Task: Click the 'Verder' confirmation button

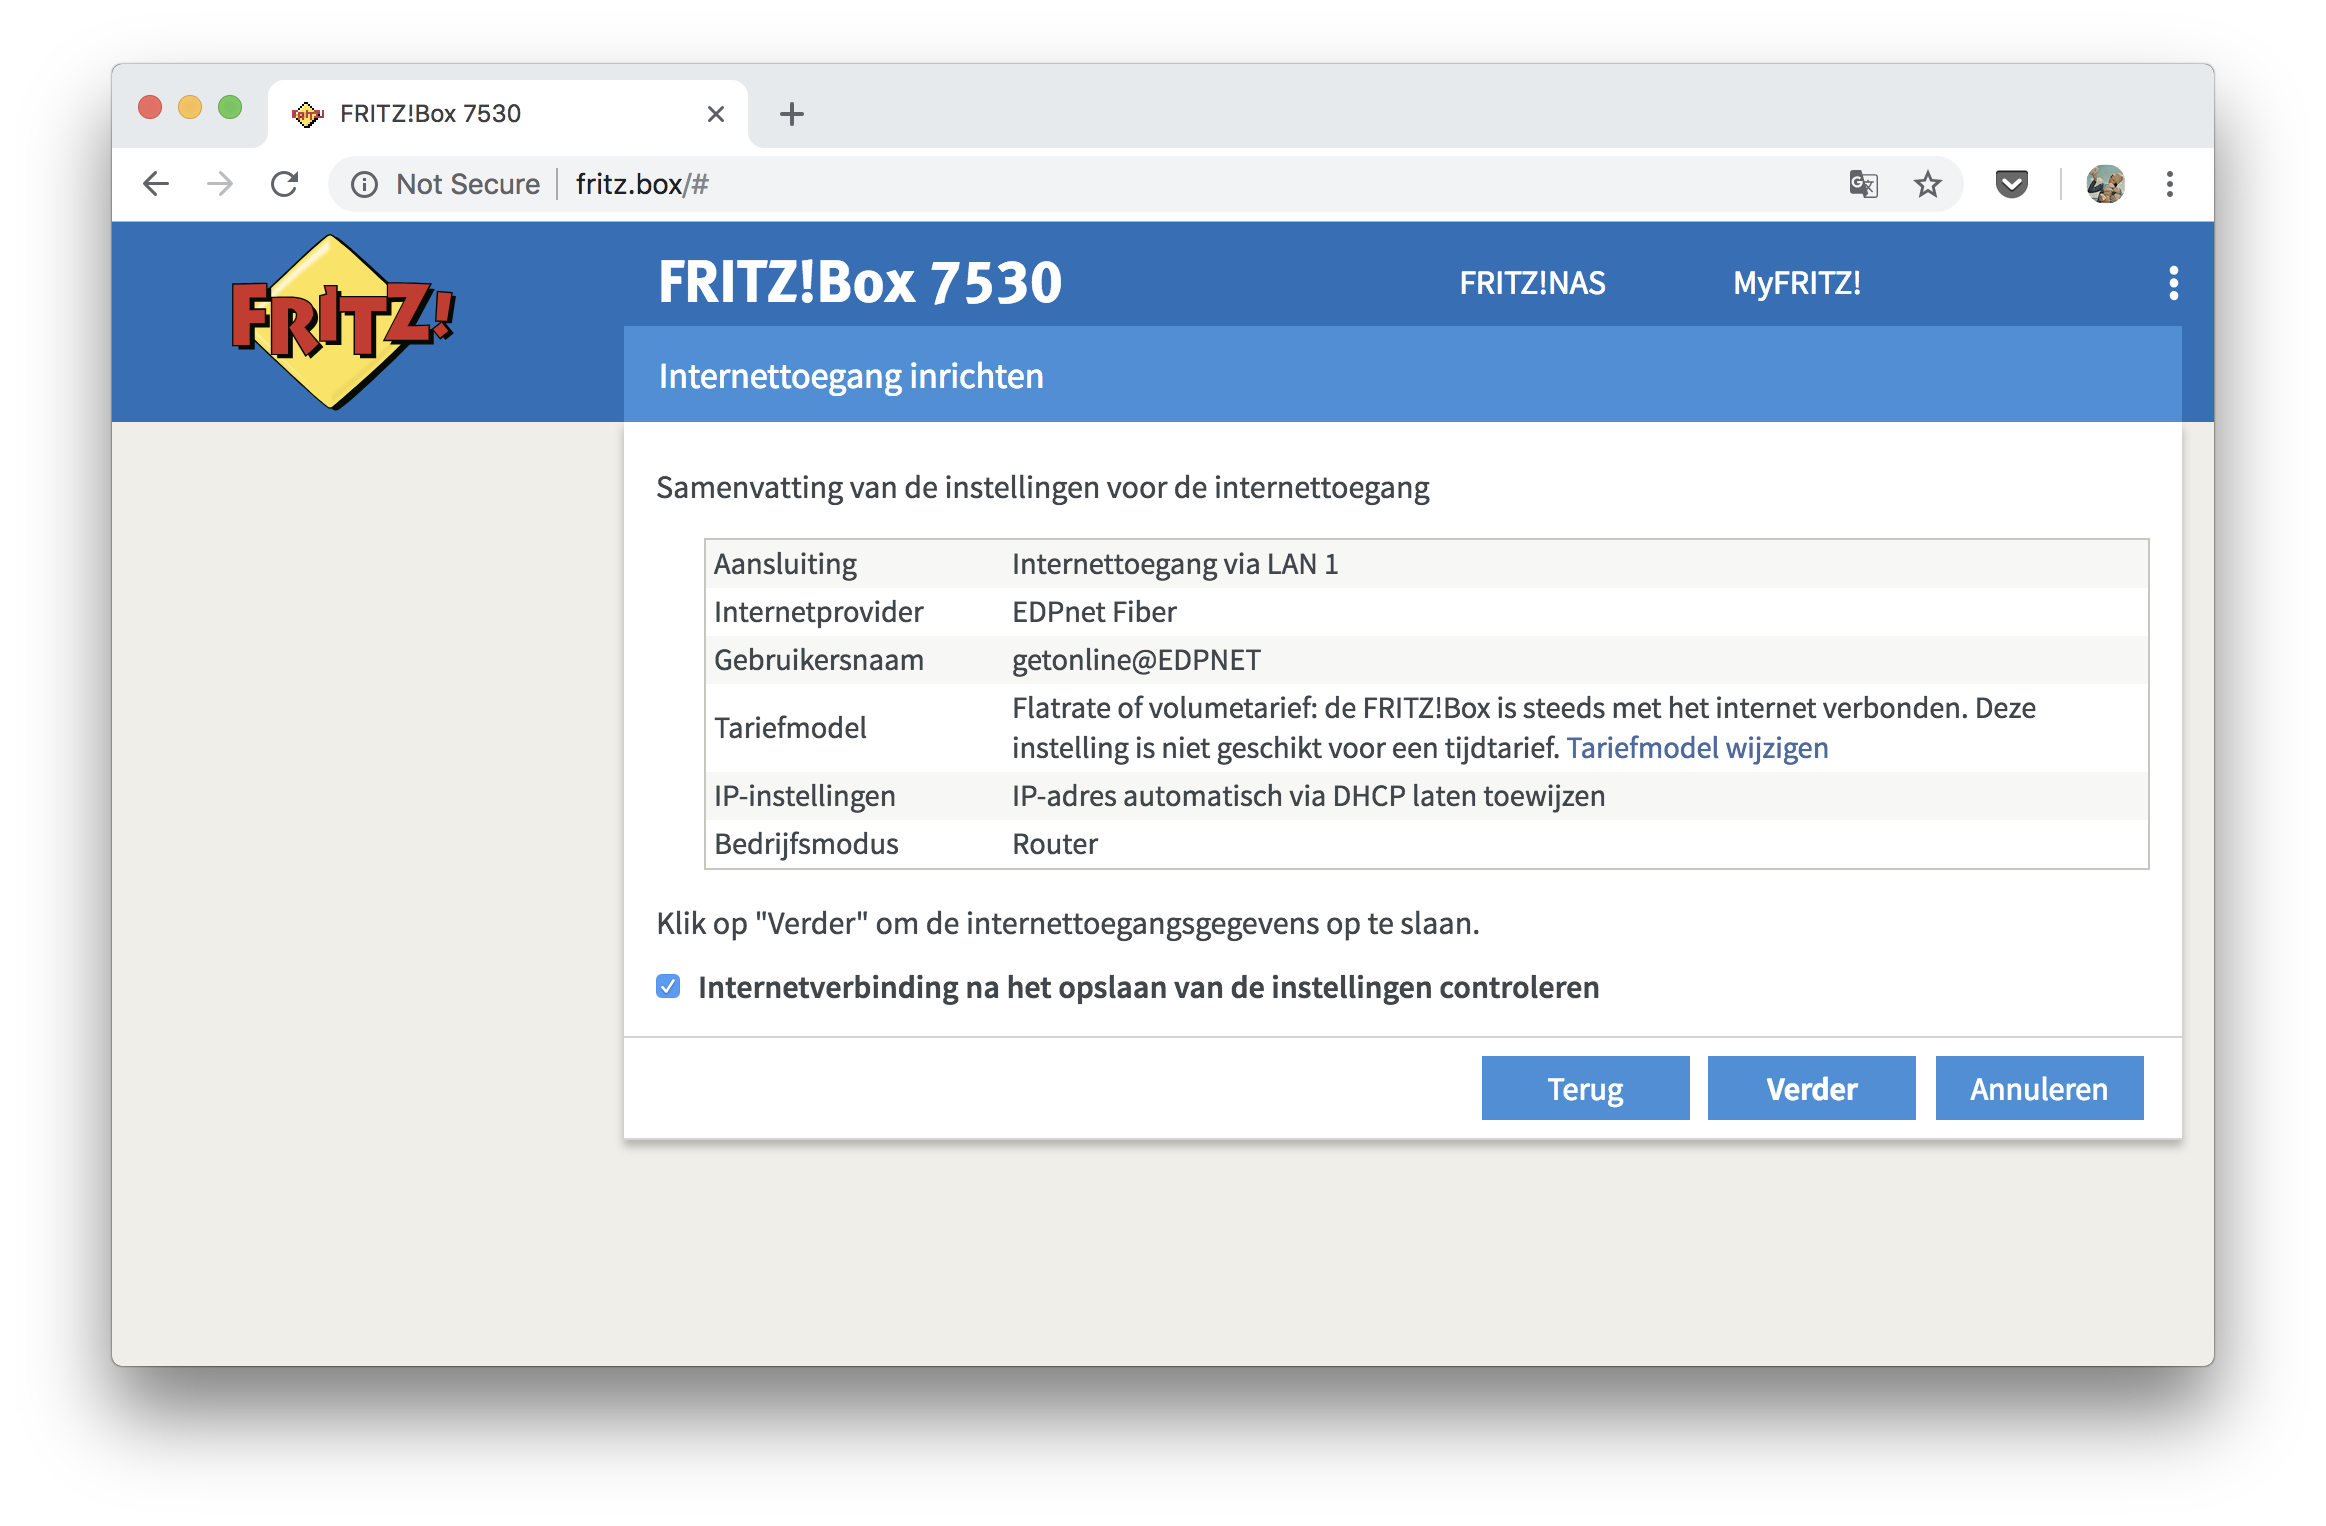Action: click(1810, 1088)
